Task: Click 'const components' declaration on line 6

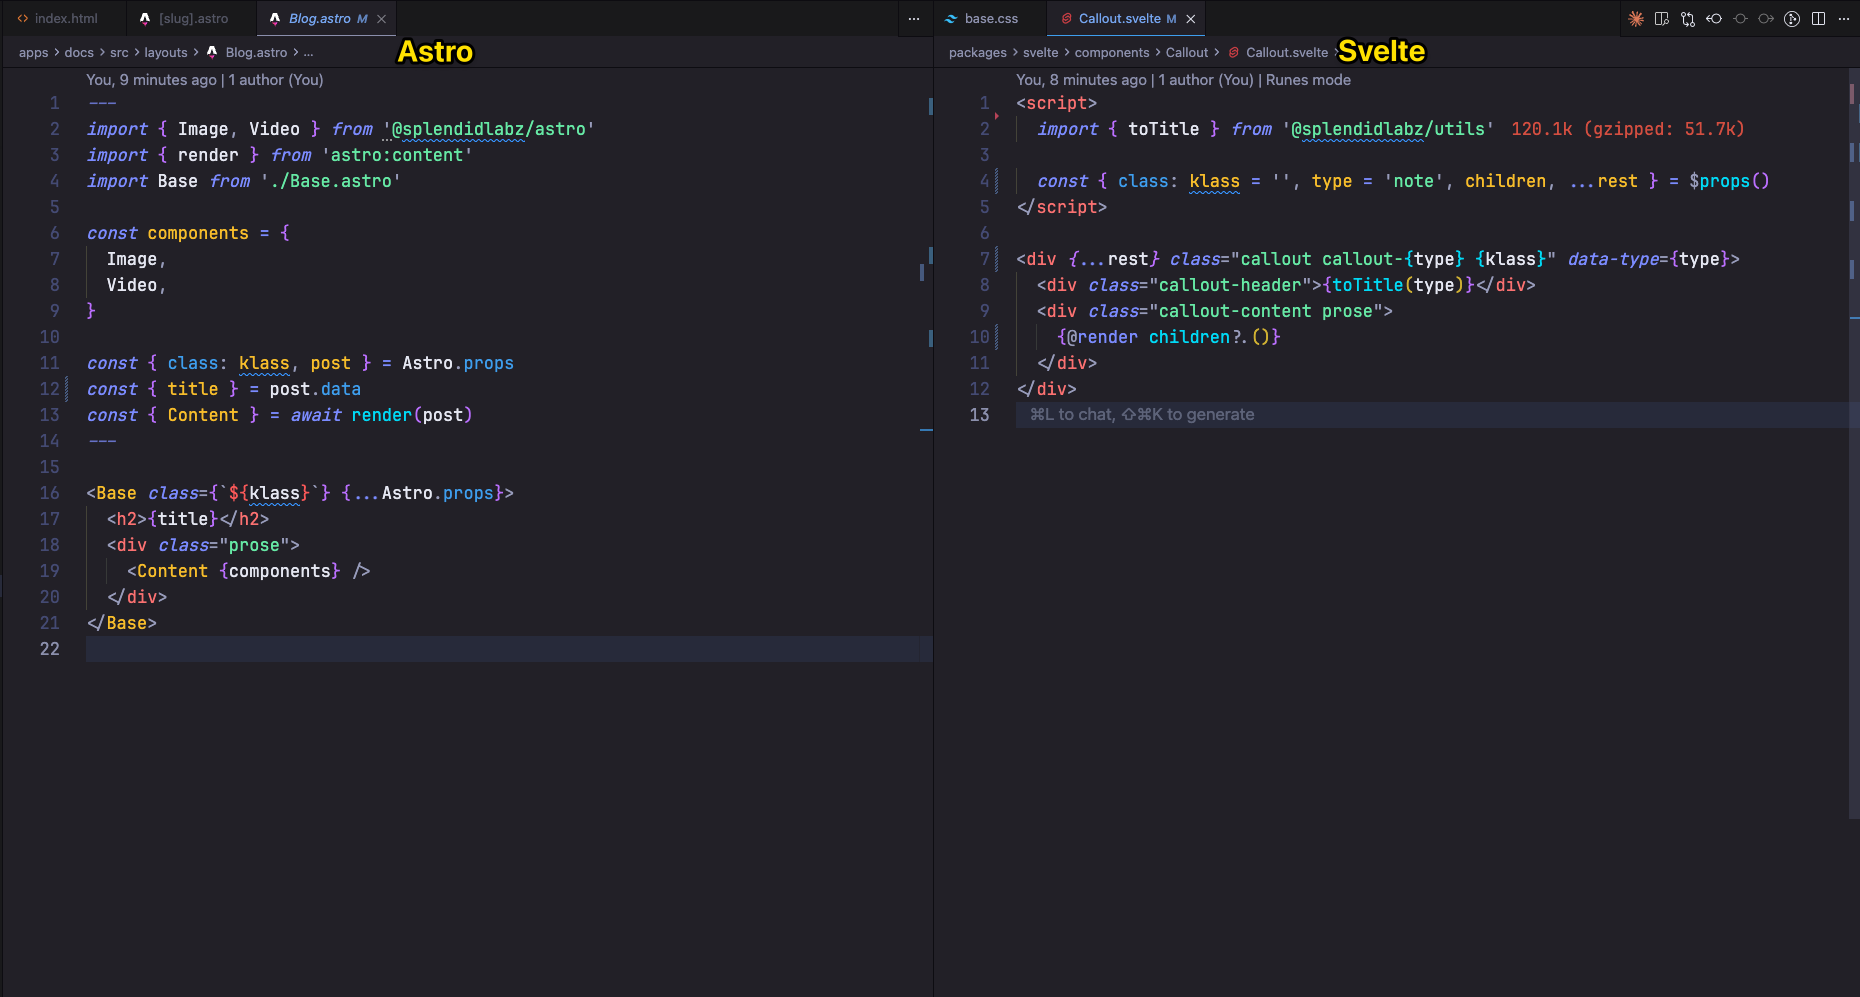Action: point(167,233)
